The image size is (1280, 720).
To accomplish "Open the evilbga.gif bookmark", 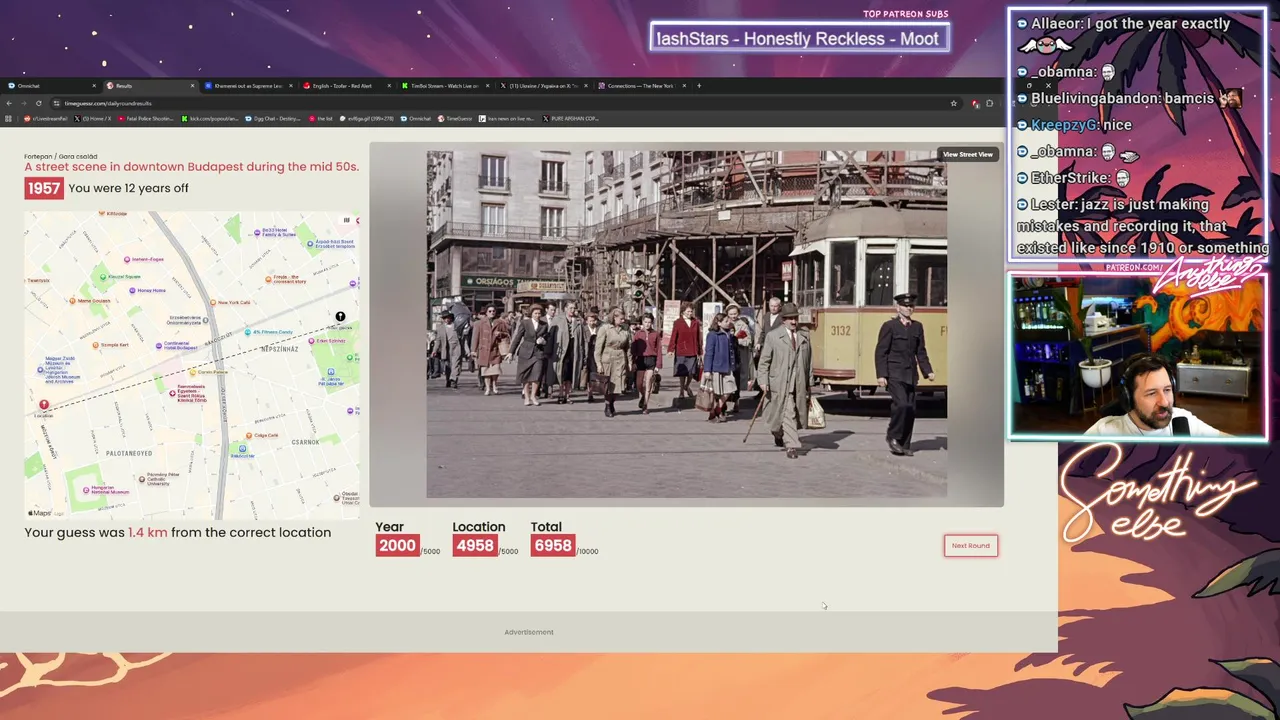I will (367, 118).
